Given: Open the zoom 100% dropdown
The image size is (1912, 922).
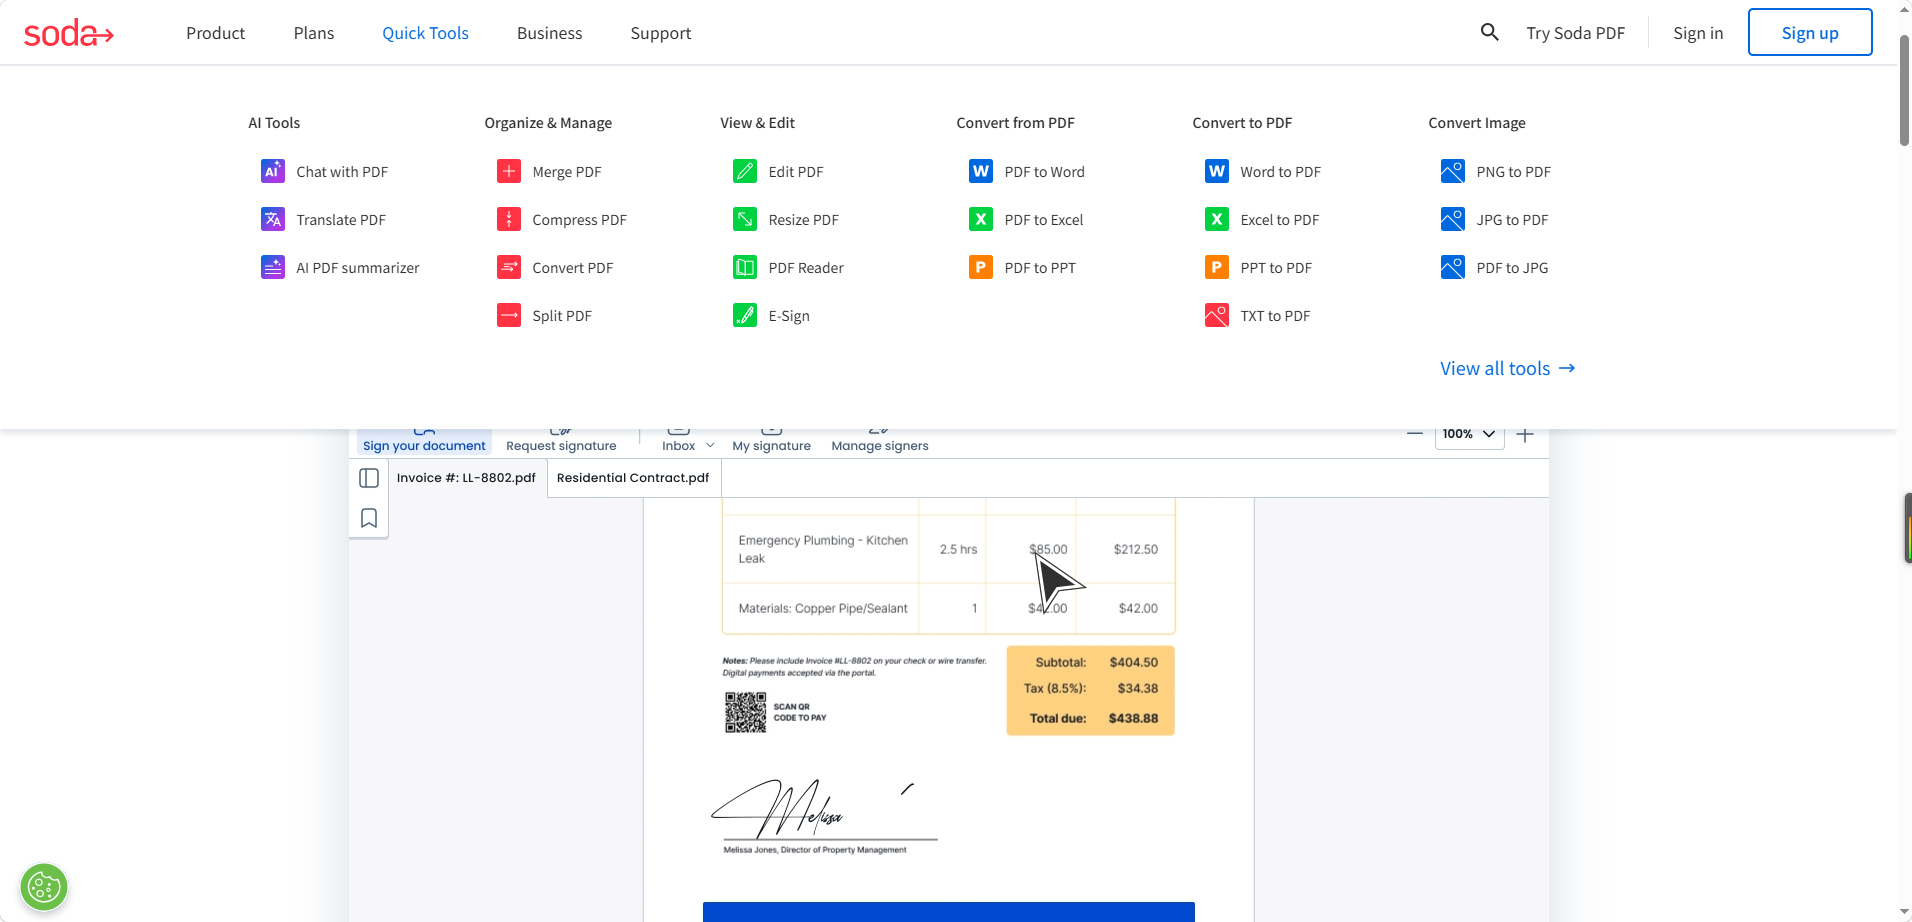Looking at the screenshot, I should point(1469,434).
